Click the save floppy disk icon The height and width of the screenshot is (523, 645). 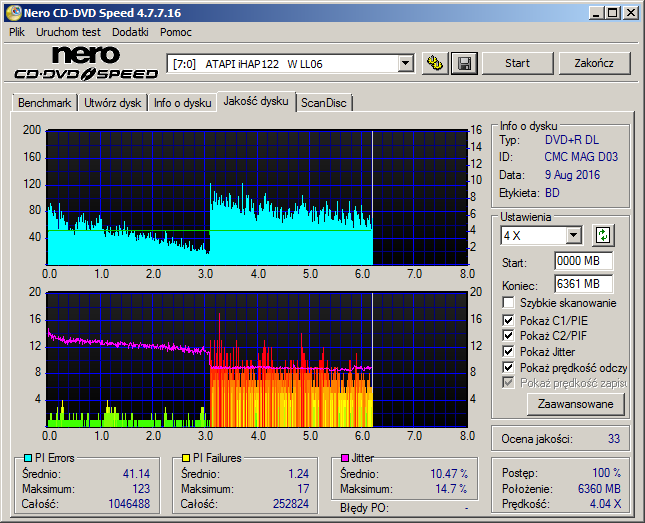(464, 63)
